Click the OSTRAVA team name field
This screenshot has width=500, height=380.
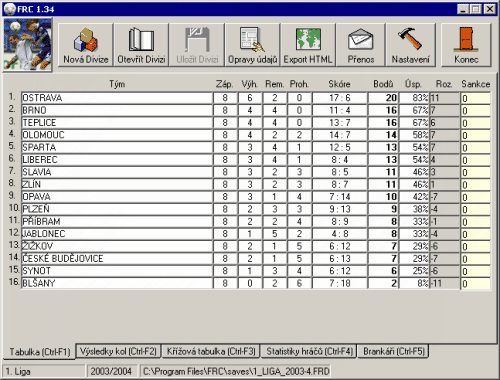pyautogui.click(x=117, y=98)
